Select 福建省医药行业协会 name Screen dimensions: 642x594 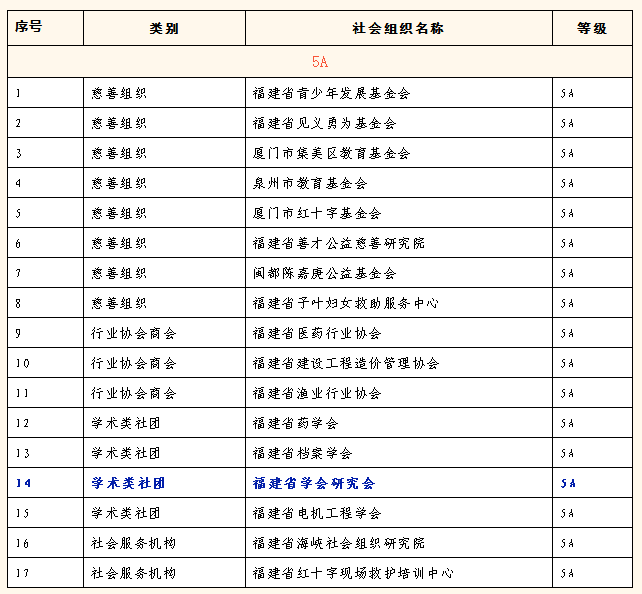tap(317, 333)
